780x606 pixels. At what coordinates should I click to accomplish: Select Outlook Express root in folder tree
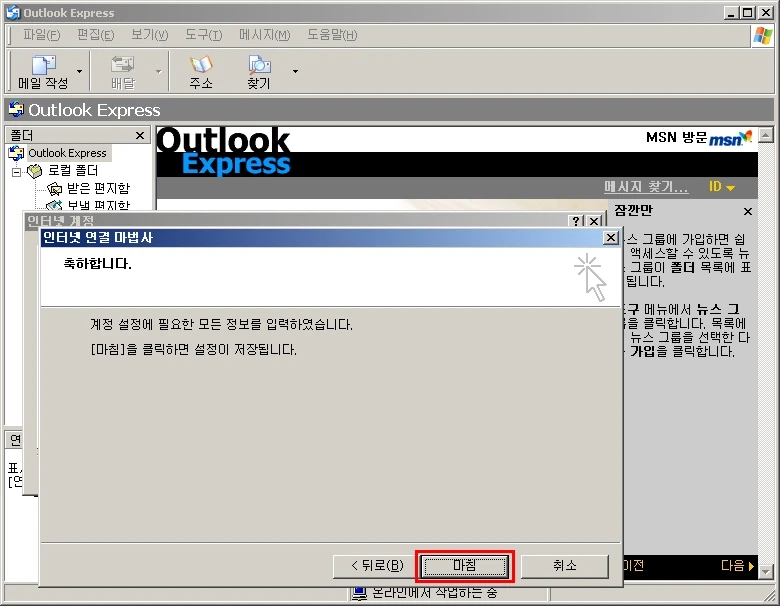click(67, 153)
